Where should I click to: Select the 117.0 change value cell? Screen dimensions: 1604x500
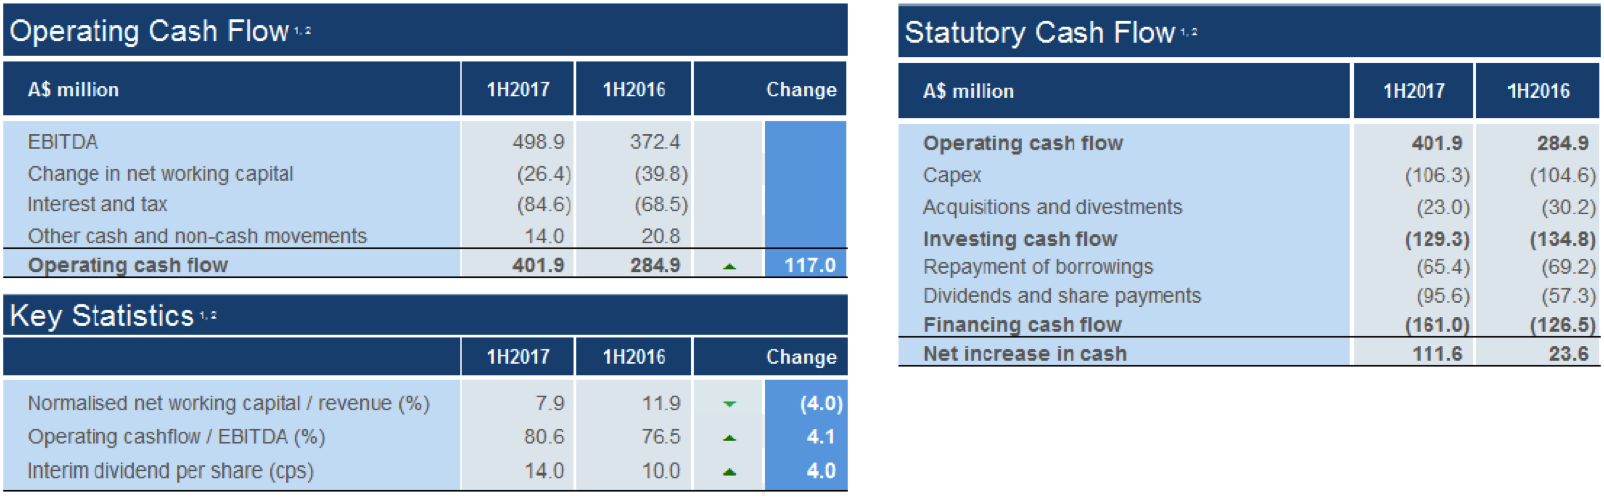click(x=809, y=266)
